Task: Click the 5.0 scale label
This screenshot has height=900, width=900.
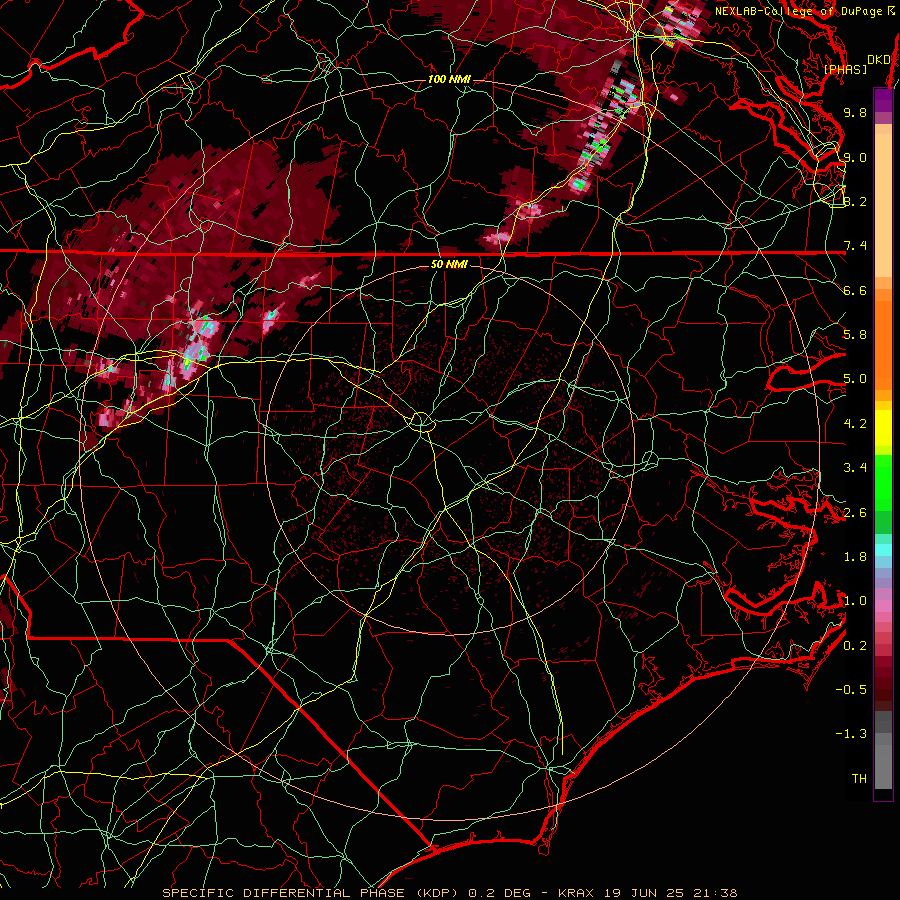Action: pyautogui.click(x=855, y=379)
